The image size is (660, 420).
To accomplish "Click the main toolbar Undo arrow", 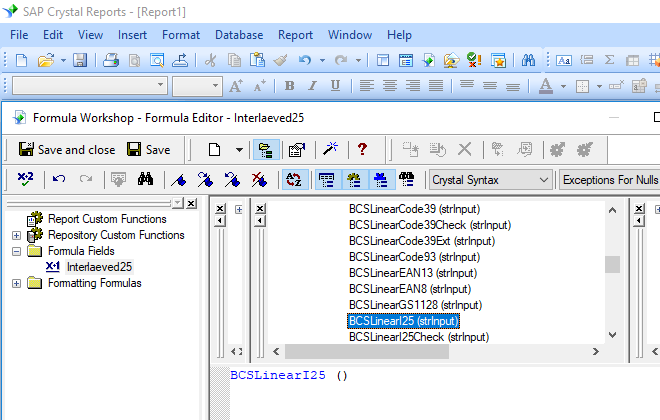I will pos(305,61).
